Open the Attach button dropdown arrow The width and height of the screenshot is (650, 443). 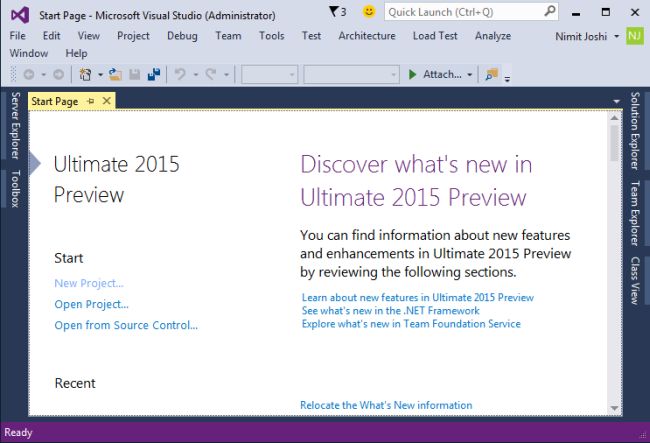pos(470,75)
